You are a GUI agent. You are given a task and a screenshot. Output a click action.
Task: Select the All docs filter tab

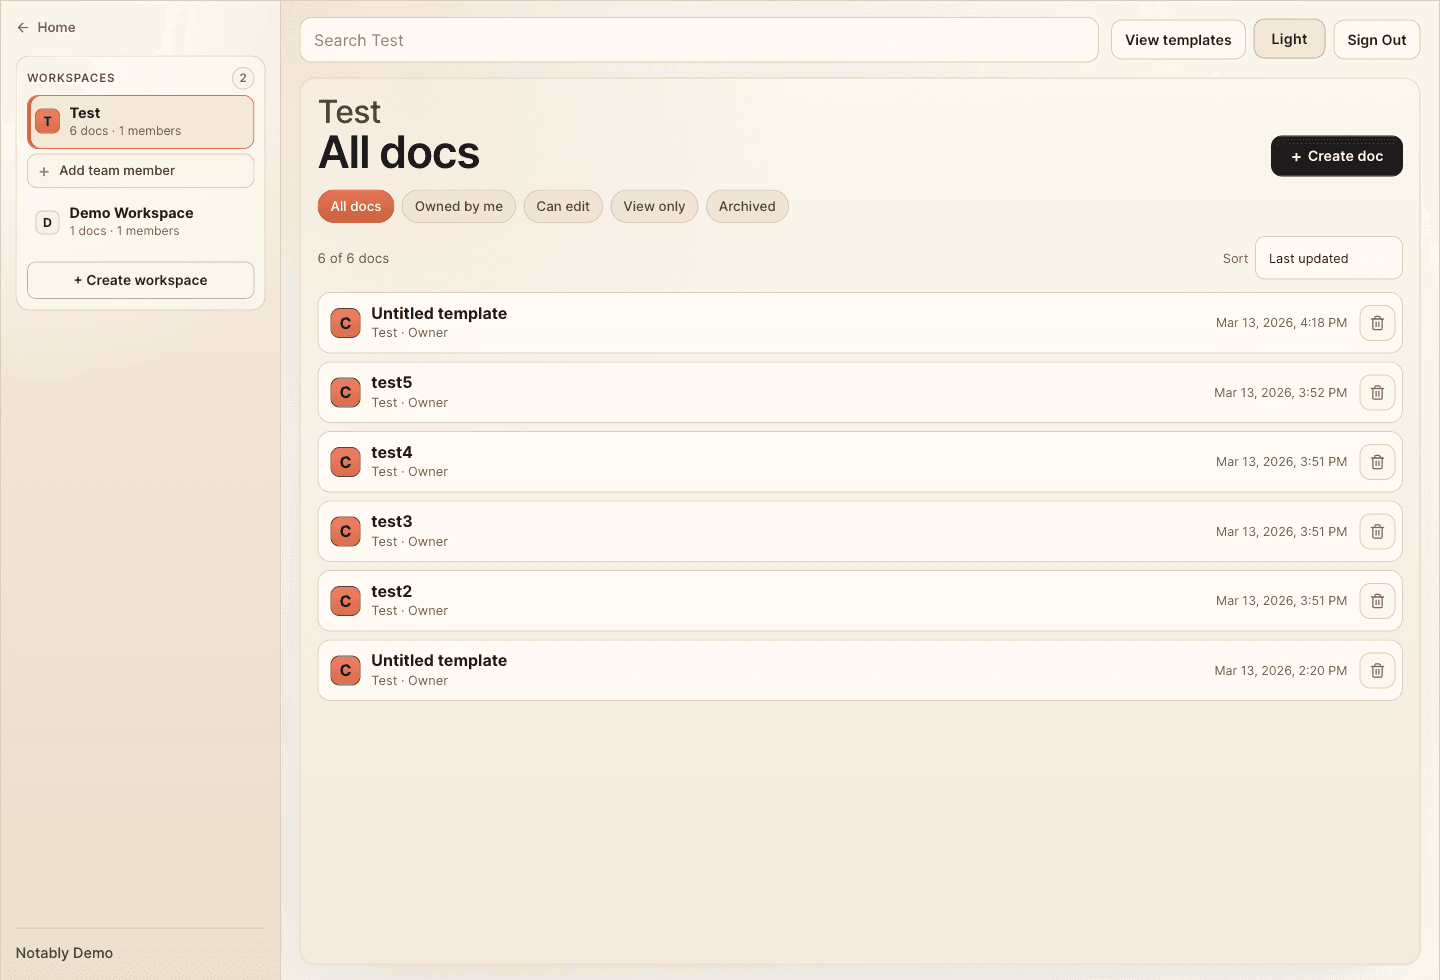tap(355, 206)
